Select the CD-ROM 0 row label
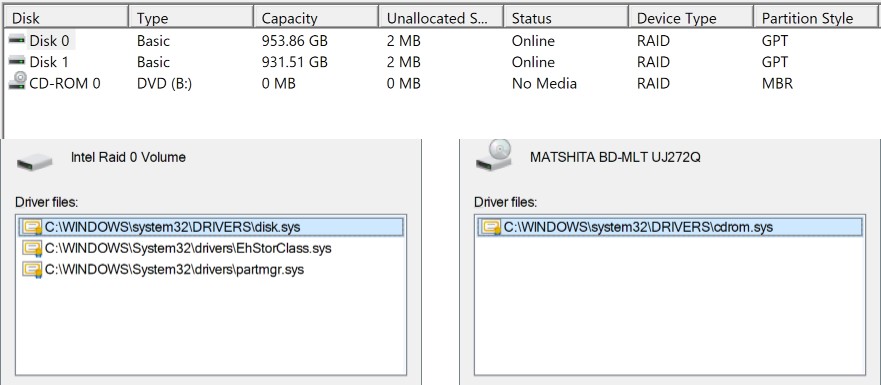Image resolution: width=881 pixels, height=385 pixels. (x=65, y=83)
